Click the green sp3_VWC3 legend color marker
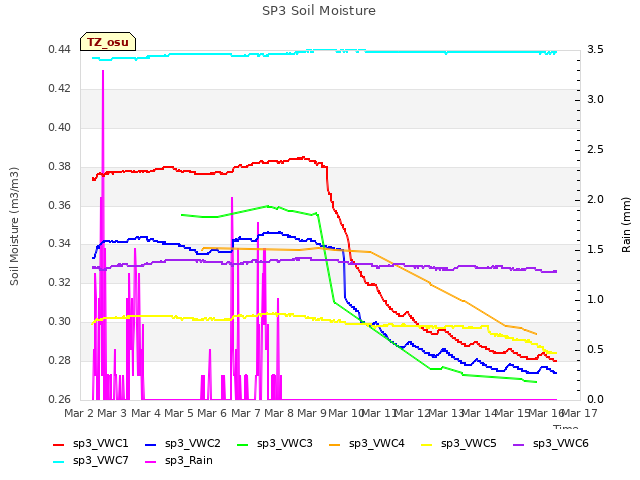The image size is (640, 480). tap(243, 445)
